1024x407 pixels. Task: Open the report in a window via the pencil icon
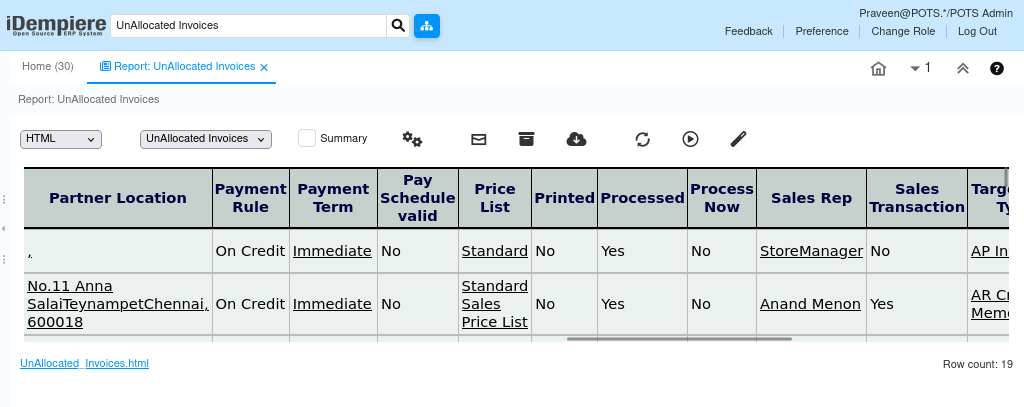[x=738, y=139]
